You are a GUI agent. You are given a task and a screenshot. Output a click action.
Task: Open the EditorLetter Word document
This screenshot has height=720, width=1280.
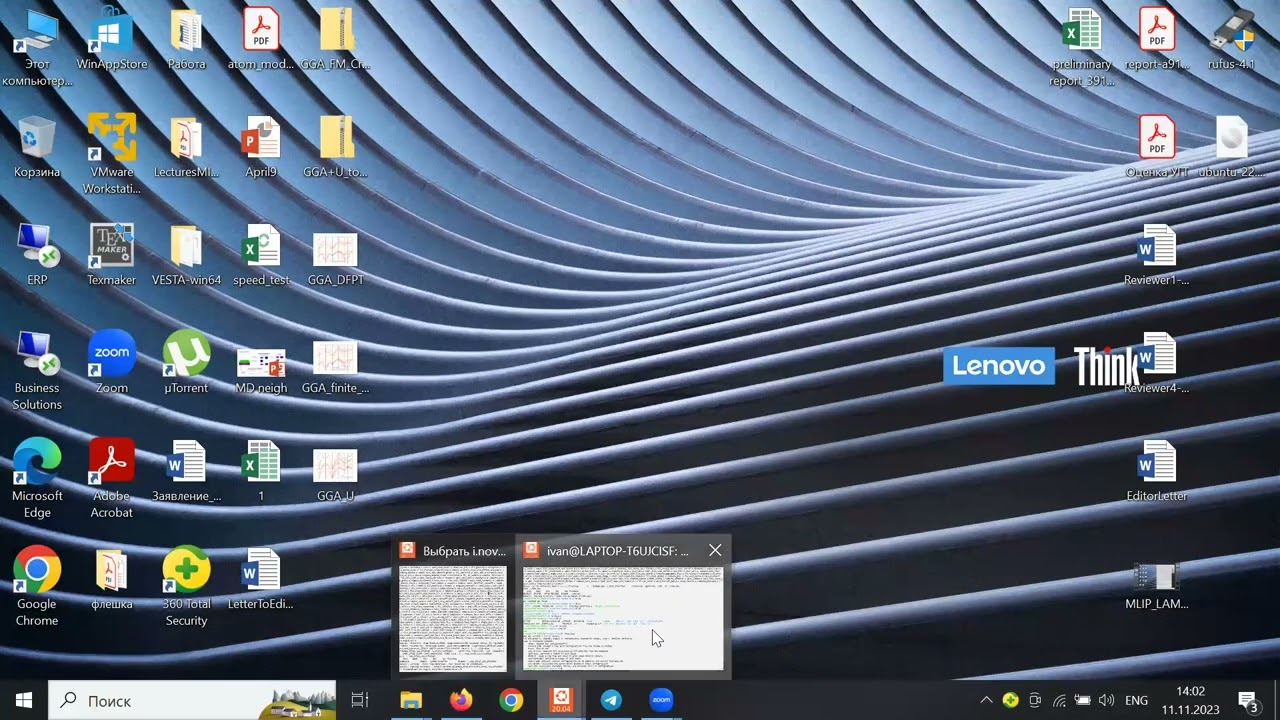(x=1157, y=472)
